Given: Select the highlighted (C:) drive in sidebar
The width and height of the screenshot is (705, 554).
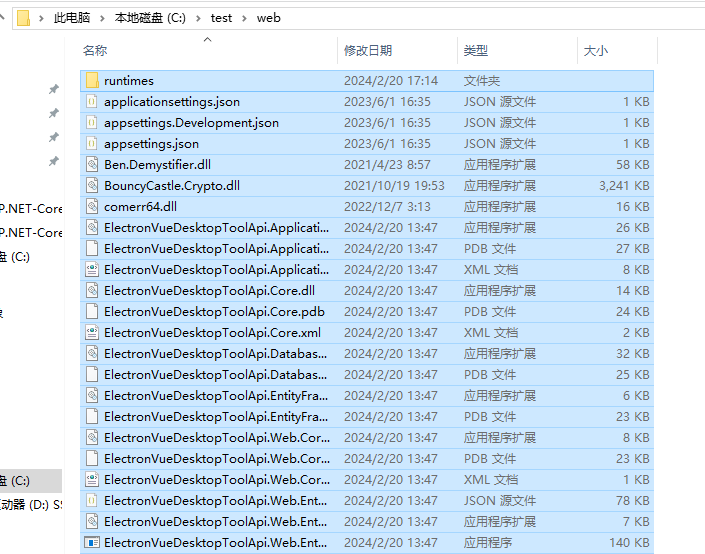Looking at the screenshot, I should 31,481.
